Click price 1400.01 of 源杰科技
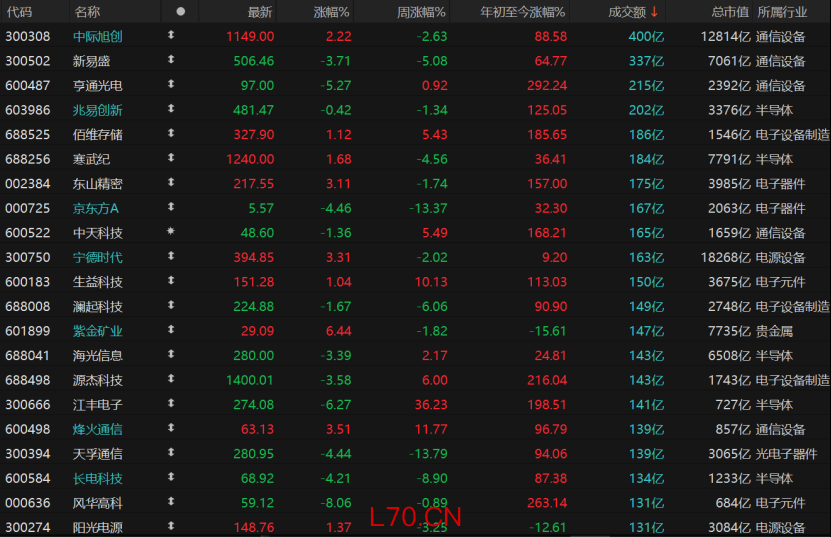Image resolution: width=831 pixels, height=537 pixels. coord(250,380)
